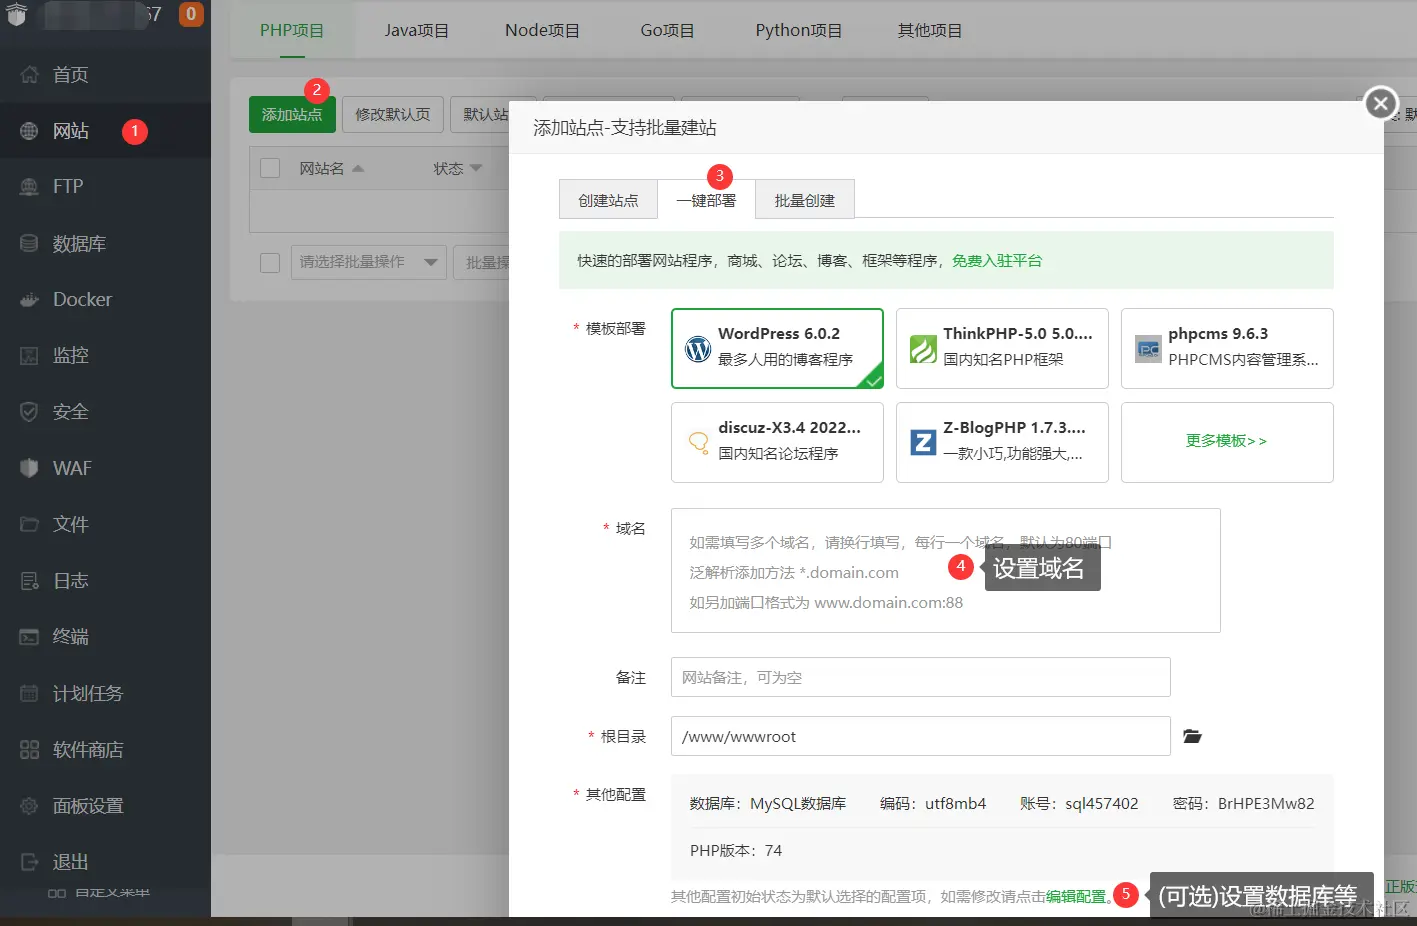Image resolution: width=1417 pixels, height=926 pixels.
Task: Click the 网站 globe icon in sidebar
Action: click(x=29, y=131)
